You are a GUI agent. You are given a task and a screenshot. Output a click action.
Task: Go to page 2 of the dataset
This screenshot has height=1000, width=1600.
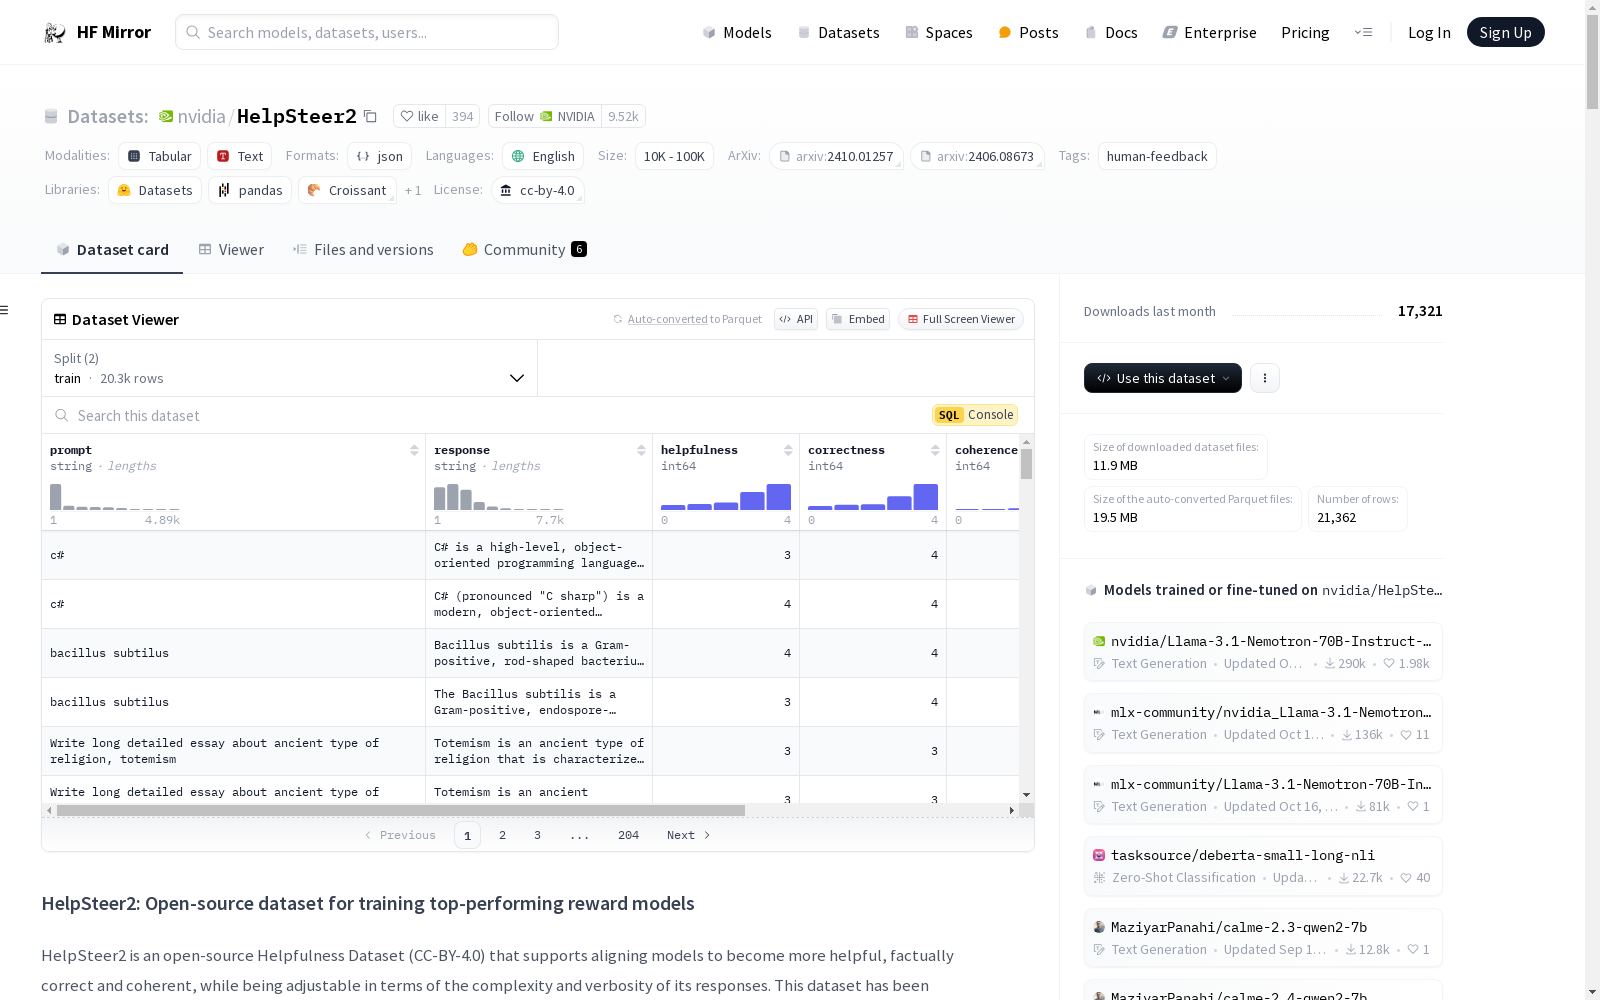coord(502,835)
